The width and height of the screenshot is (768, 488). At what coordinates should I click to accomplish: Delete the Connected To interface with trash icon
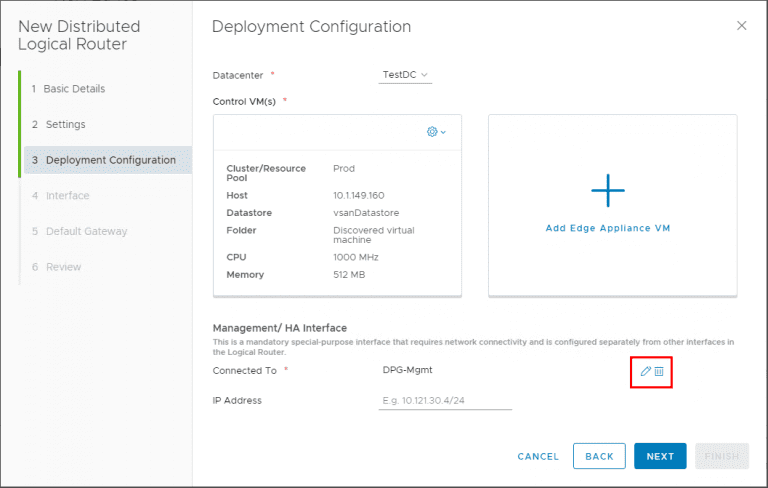tap(659, 371)
